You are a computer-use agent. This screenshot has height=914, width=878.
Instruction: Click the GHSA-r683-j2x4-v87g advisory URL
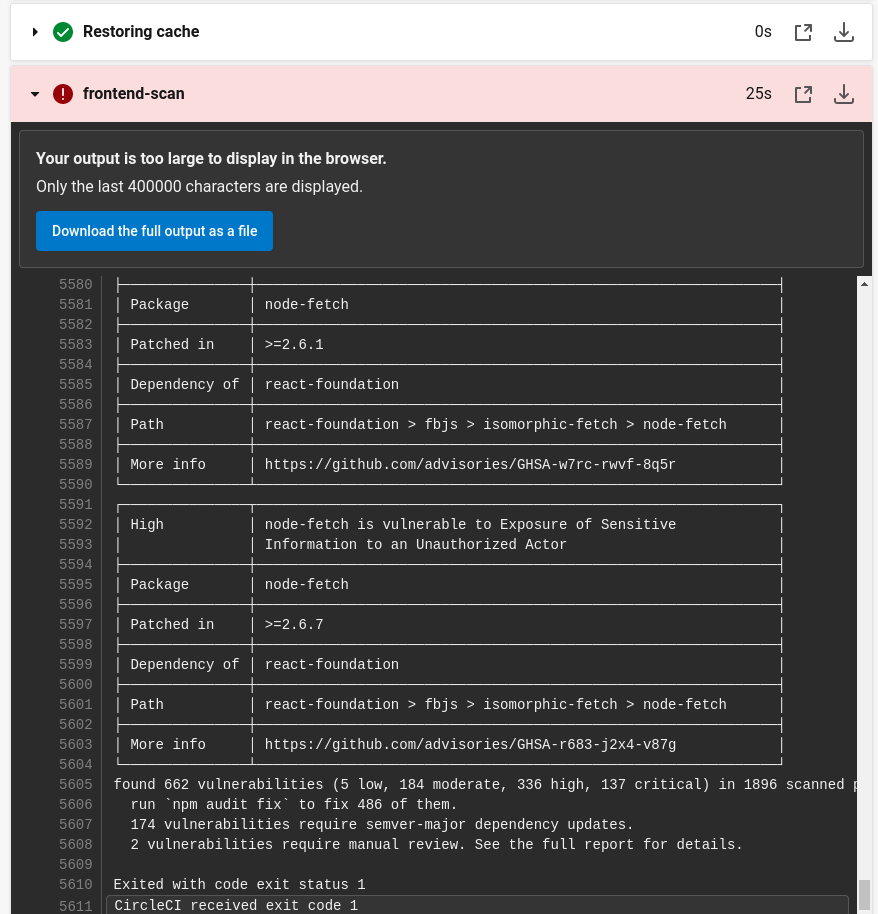pos(470,744)
